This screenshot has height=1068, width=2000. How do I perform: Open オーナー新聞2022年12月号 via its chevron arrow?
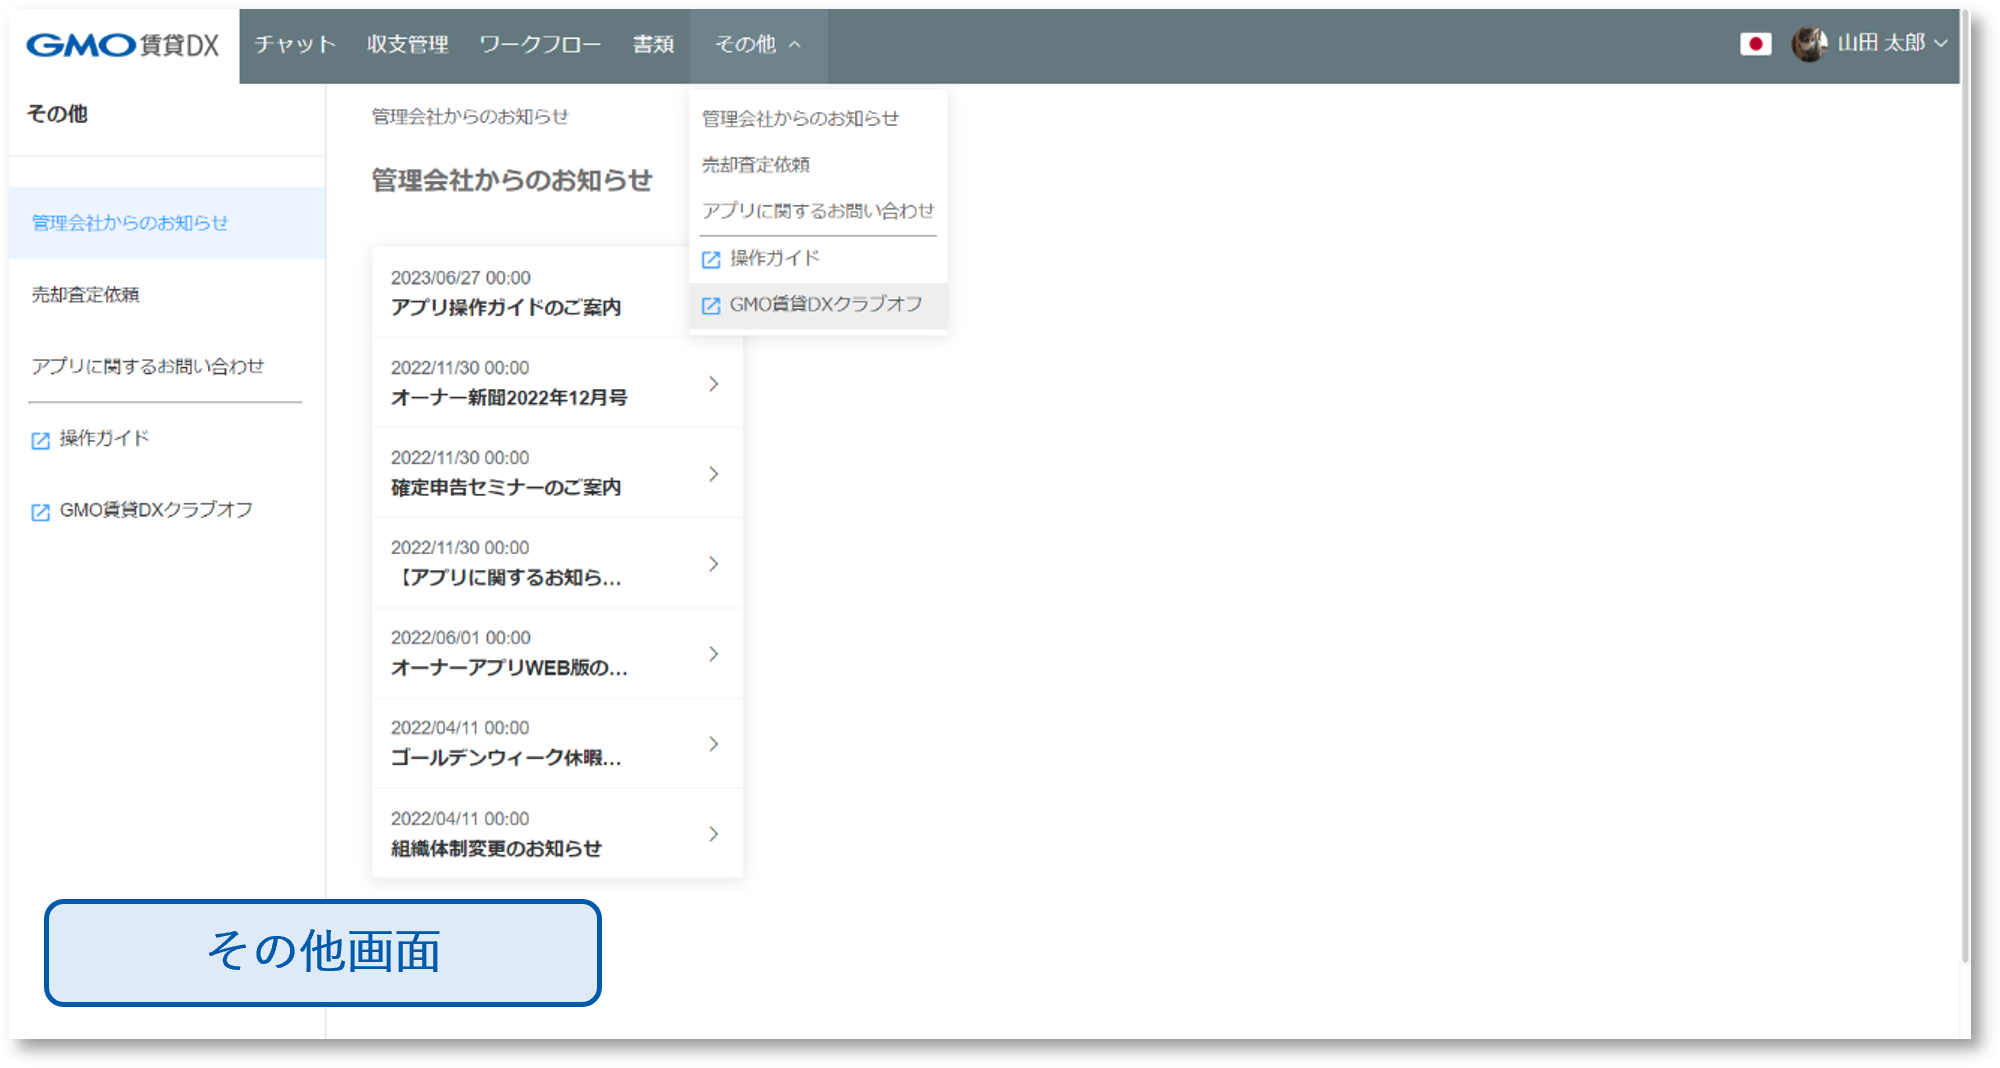(x=713, y=383)
